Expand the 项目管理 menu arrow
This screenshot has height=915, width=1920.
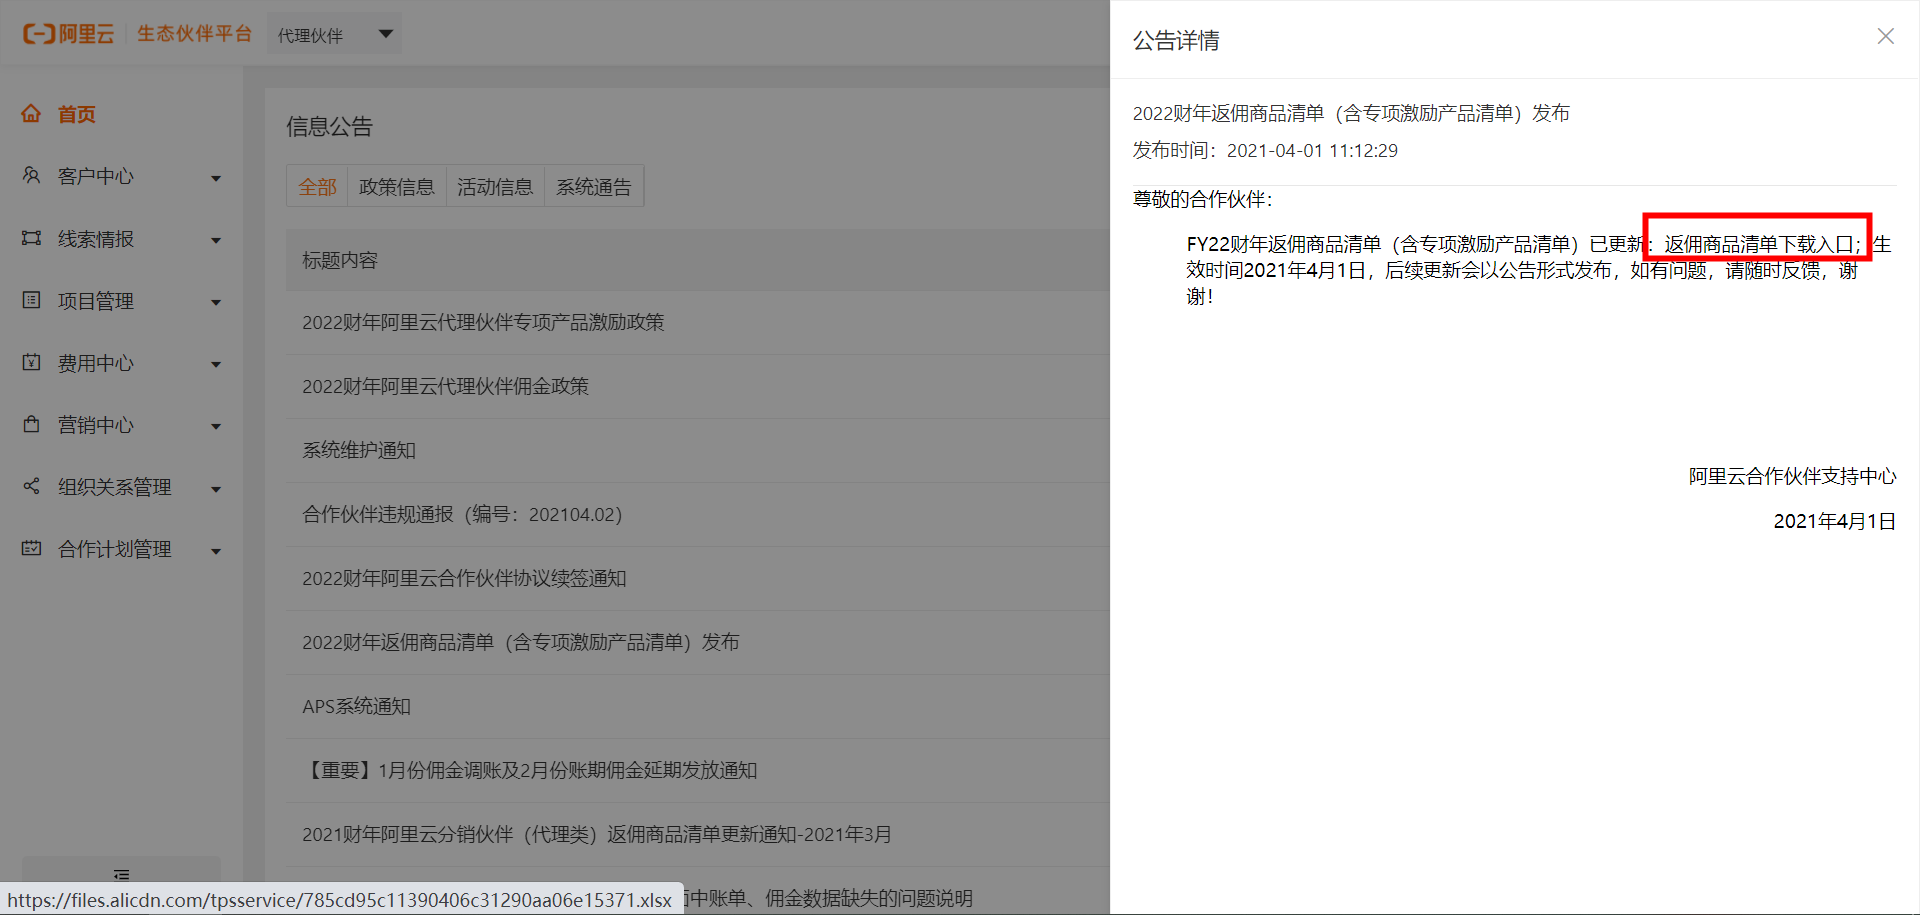pyautogui.click(x=216, y=302)
